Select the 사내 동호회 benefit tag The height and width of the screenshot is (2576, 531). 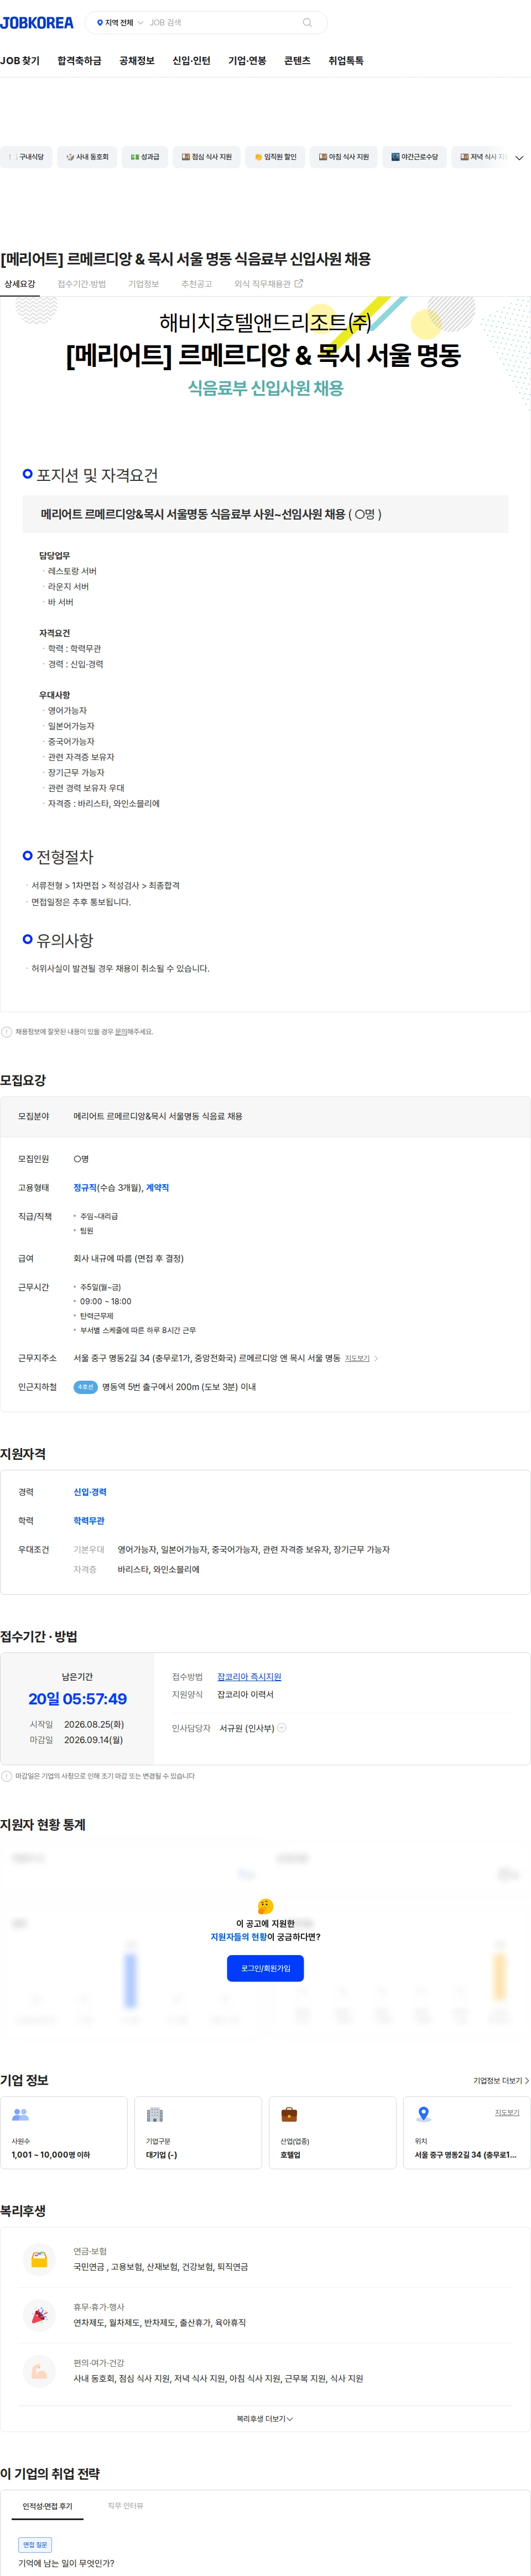[87, 157]
